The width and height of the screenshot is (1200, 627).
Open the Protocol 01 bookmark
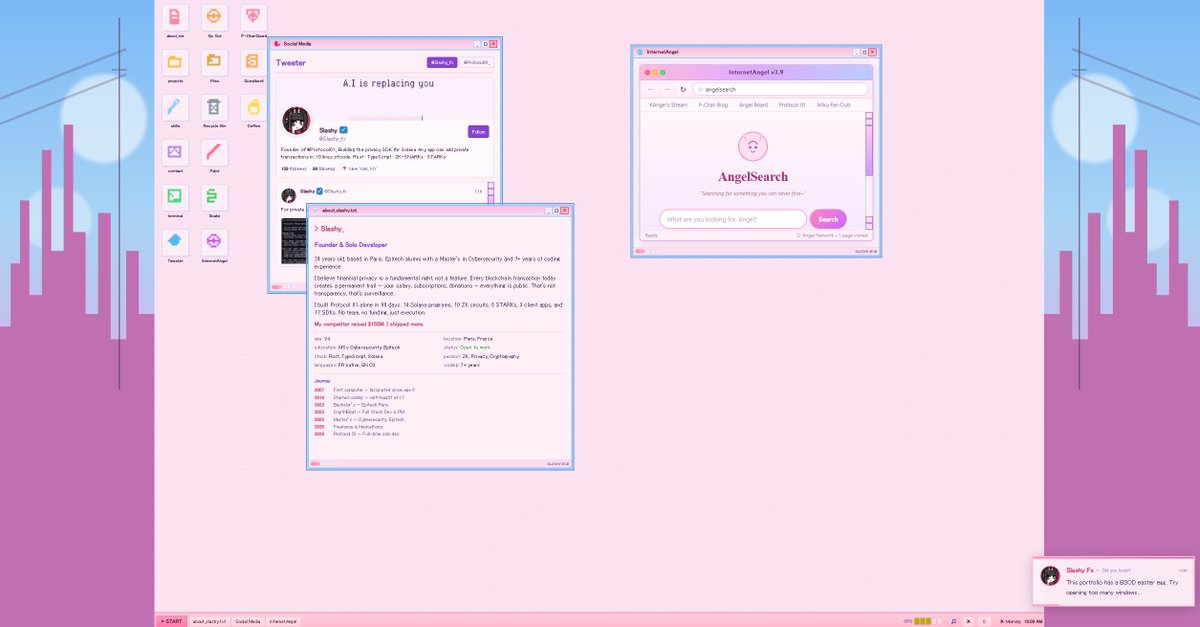tap(792, 104)
